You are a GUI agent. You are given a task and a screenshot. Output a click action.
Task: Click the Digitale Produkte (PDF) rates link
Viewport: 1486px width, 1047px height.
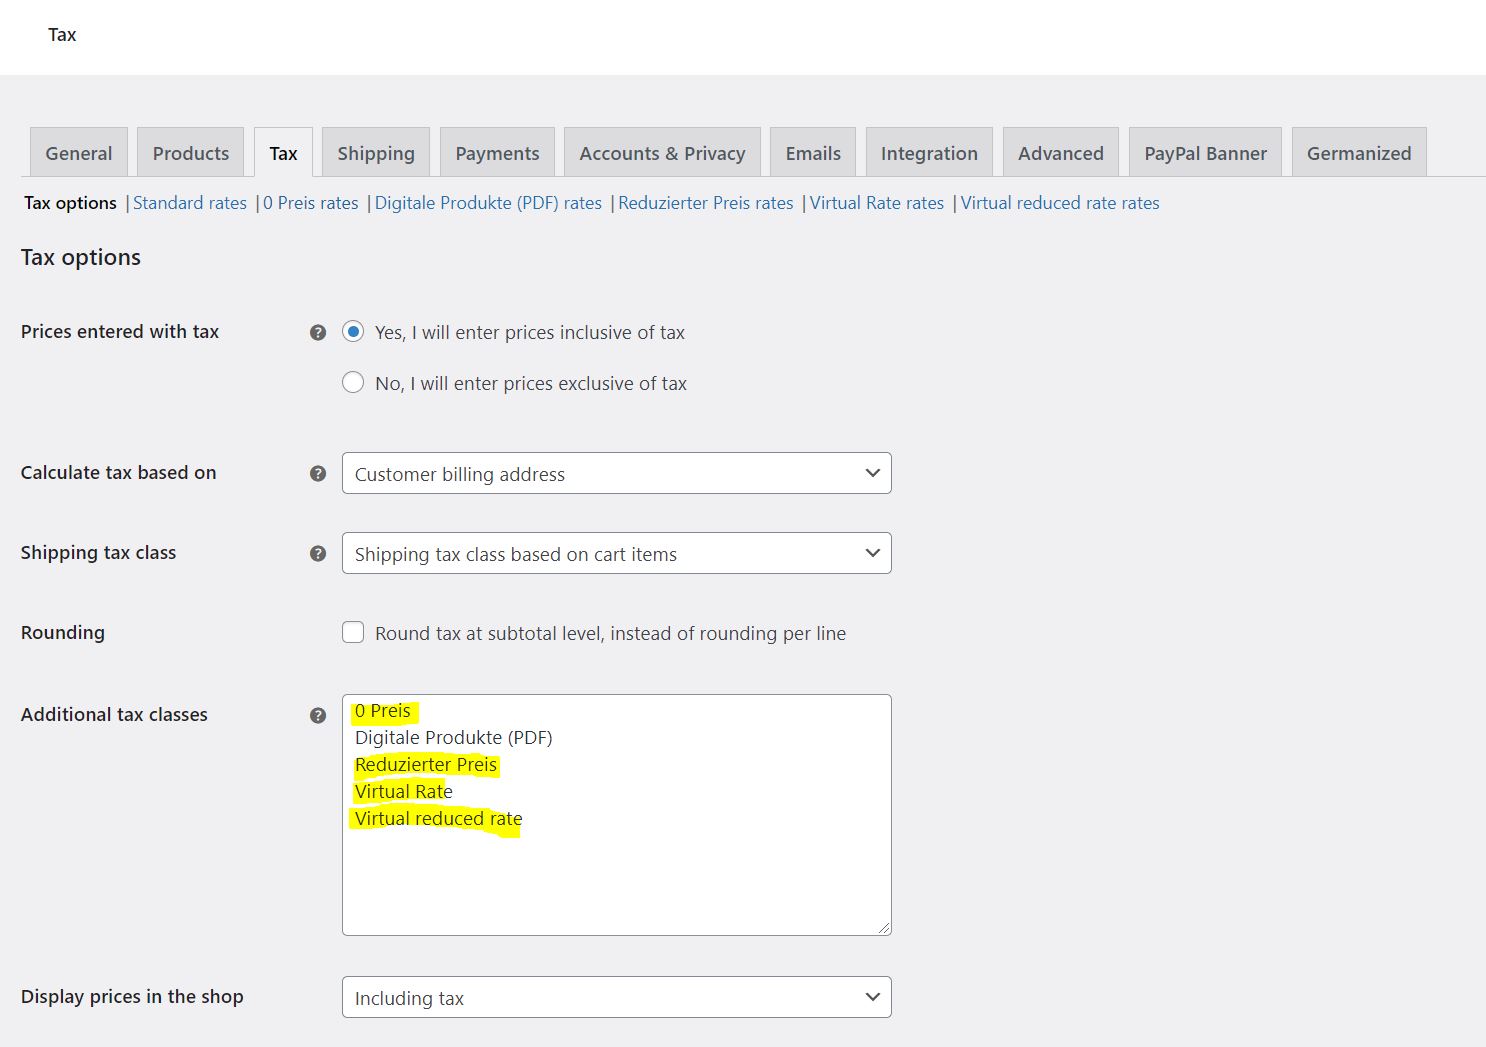click(x=488, y=202)
